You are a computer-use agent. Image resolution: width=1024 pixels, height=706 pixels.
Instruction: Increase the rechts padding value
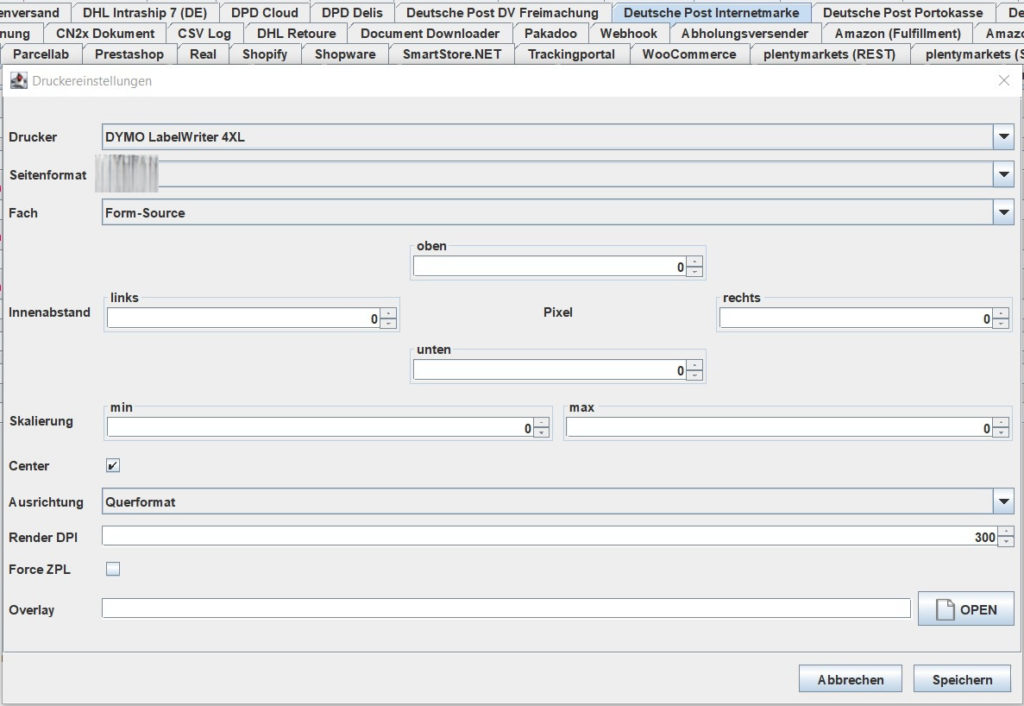pos(1001,313)
